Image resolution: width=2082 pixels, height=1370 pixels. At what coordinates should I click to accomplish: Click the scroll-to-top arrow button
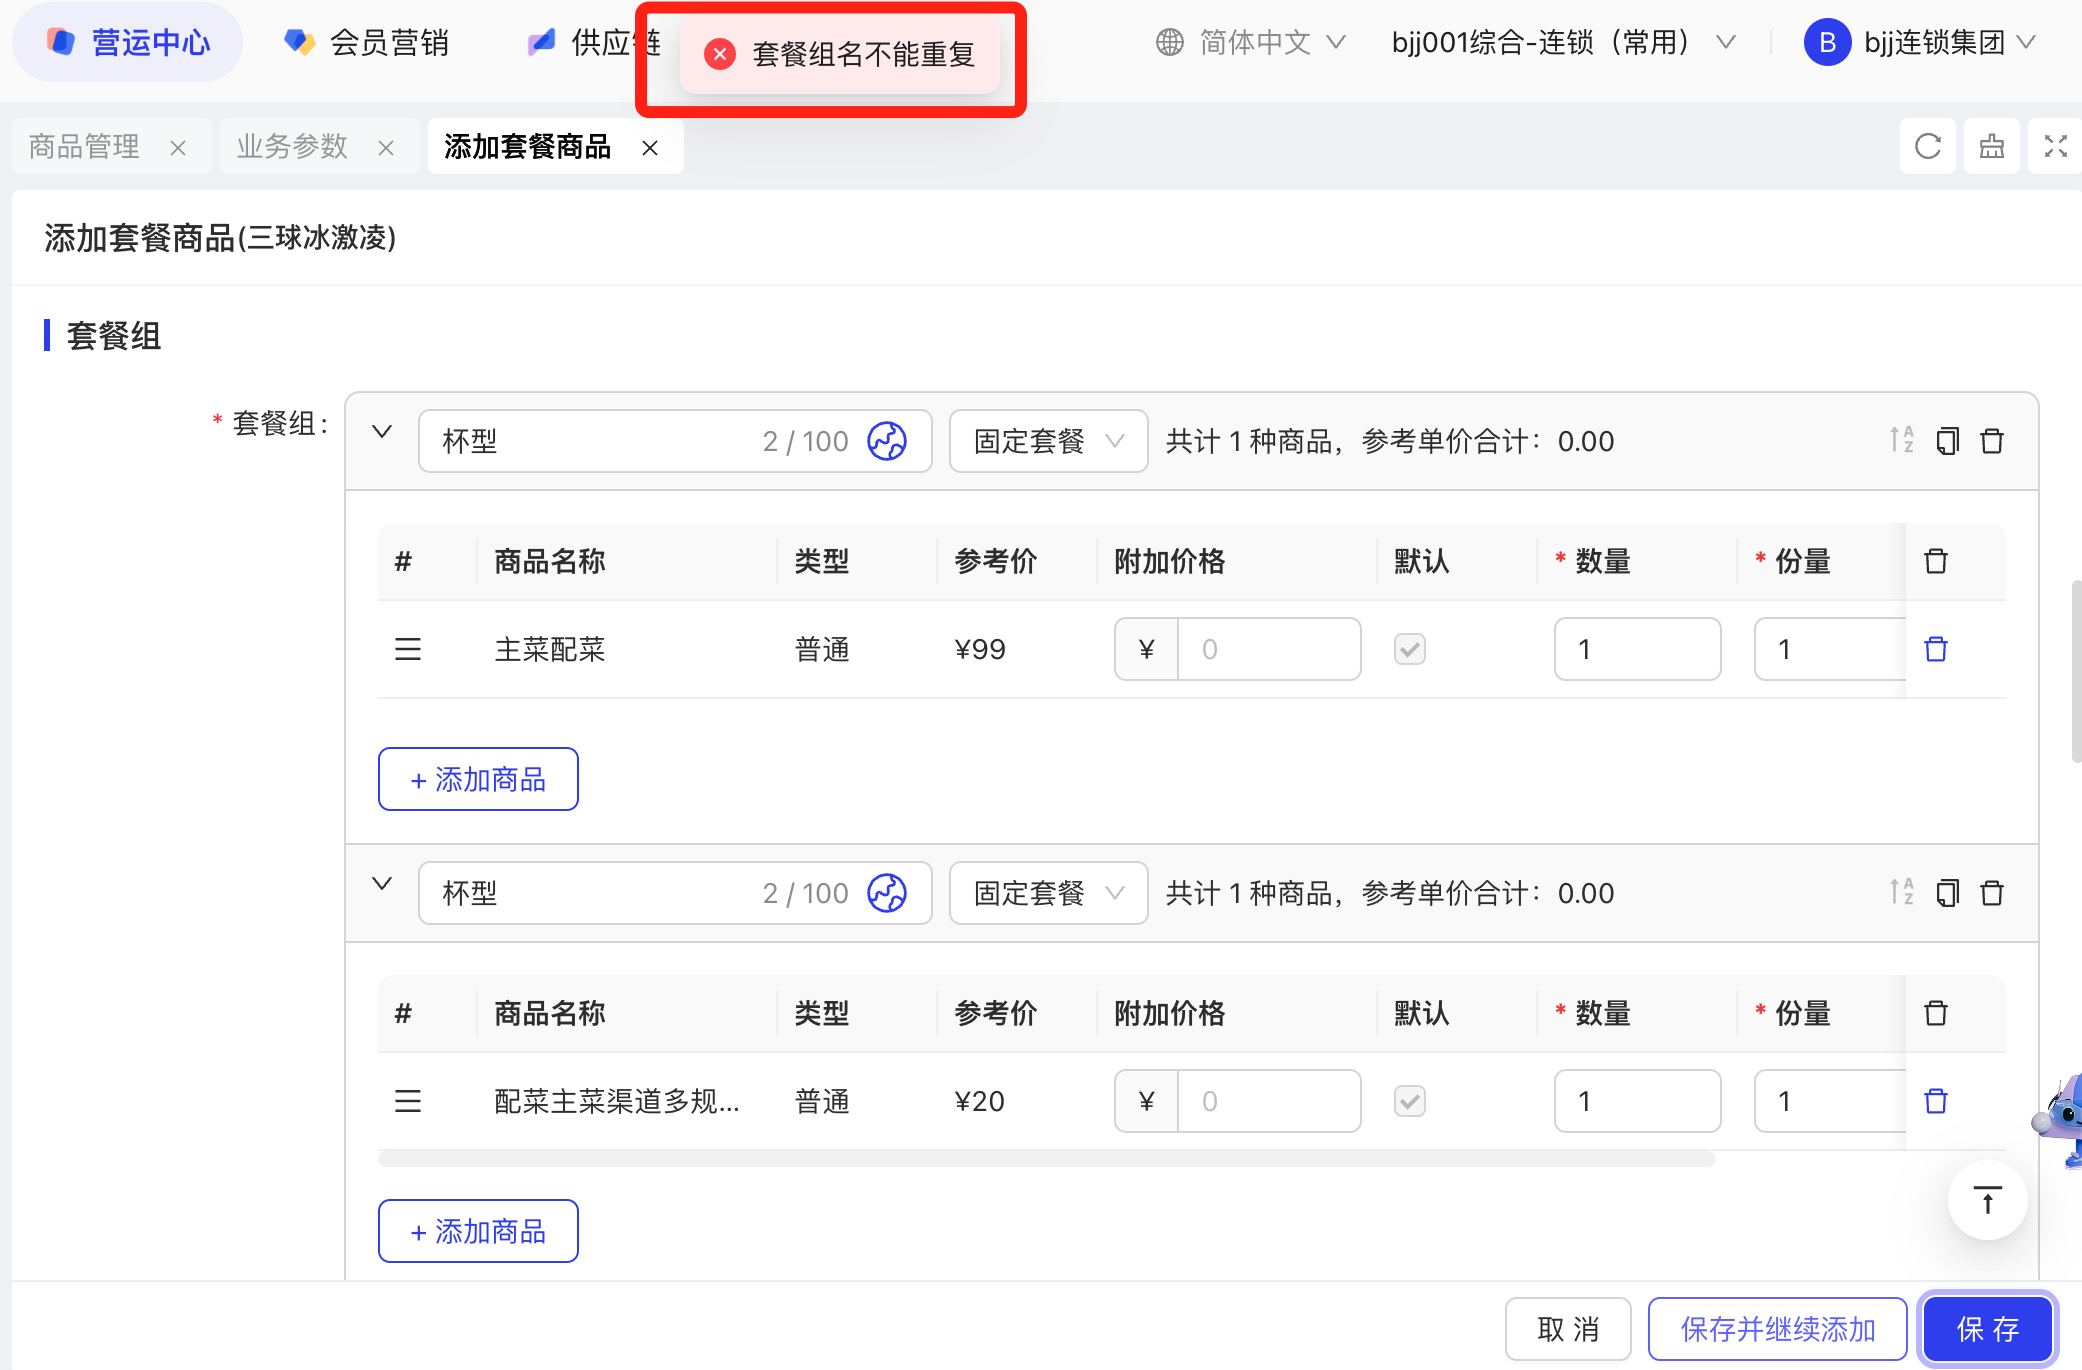pos(1987,1200)
